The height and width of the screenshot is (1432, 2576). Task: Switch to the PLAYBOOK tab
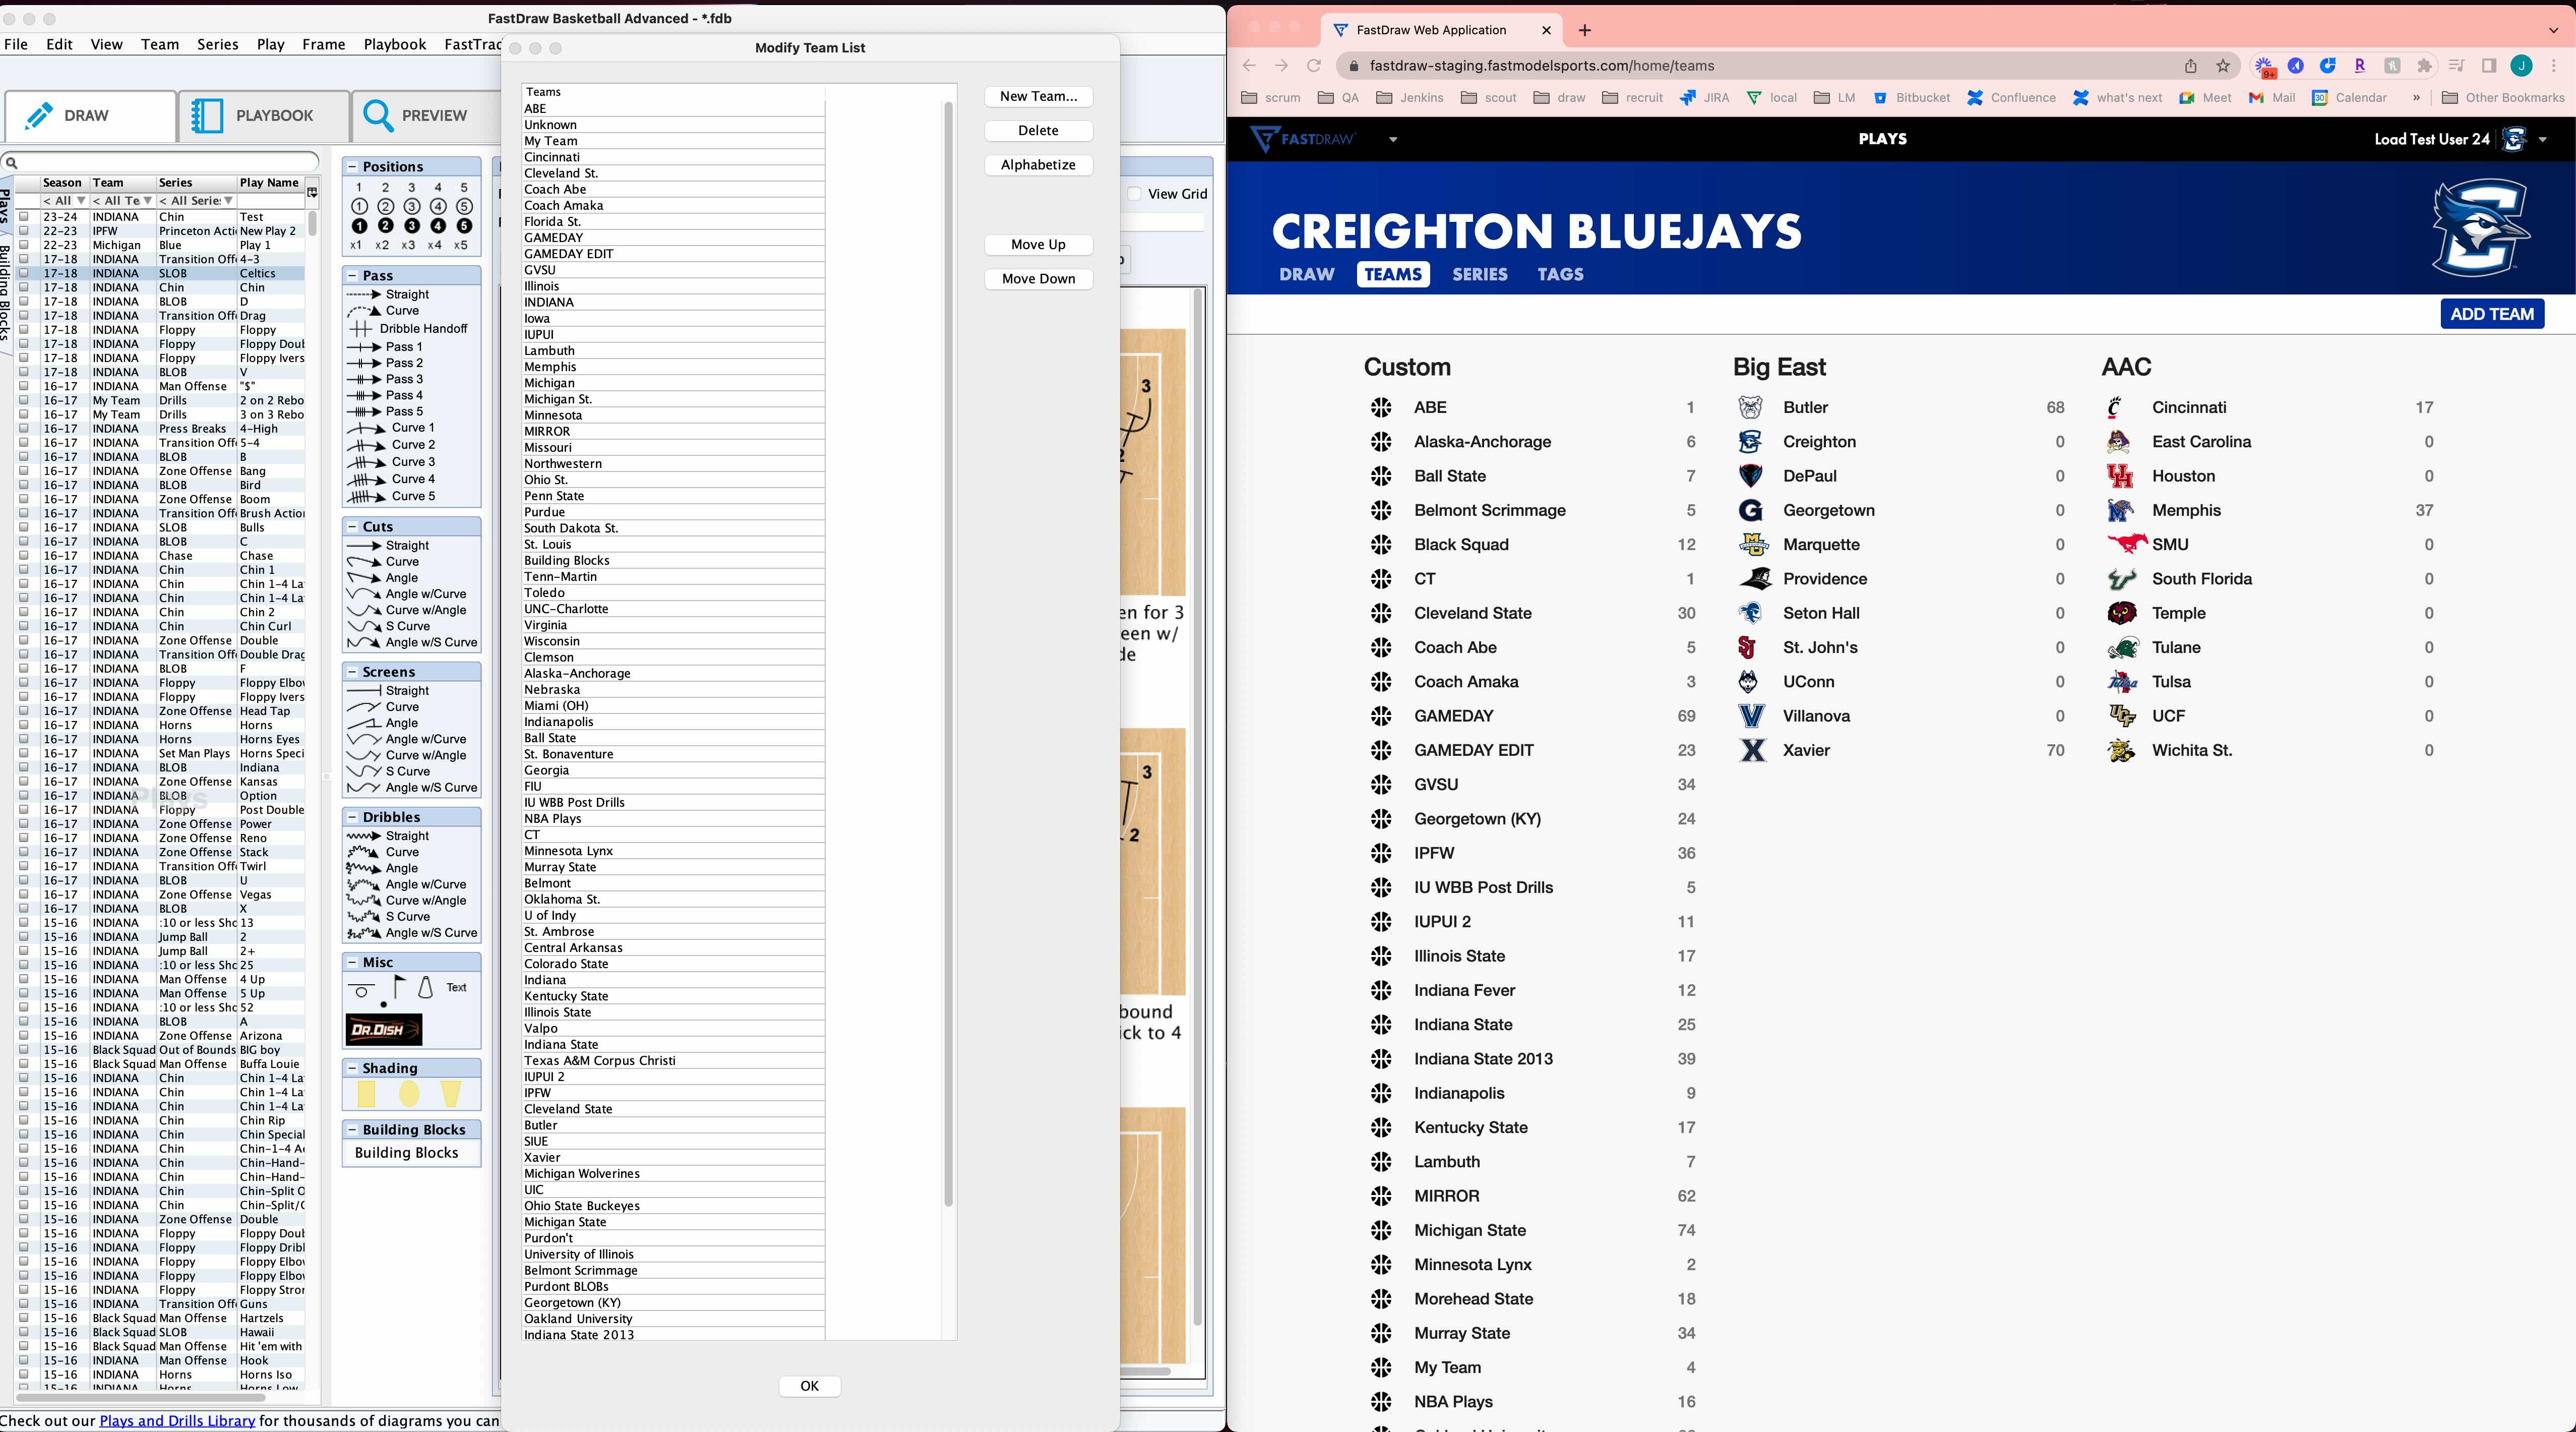pyautogui.click(x=264, y=116)
